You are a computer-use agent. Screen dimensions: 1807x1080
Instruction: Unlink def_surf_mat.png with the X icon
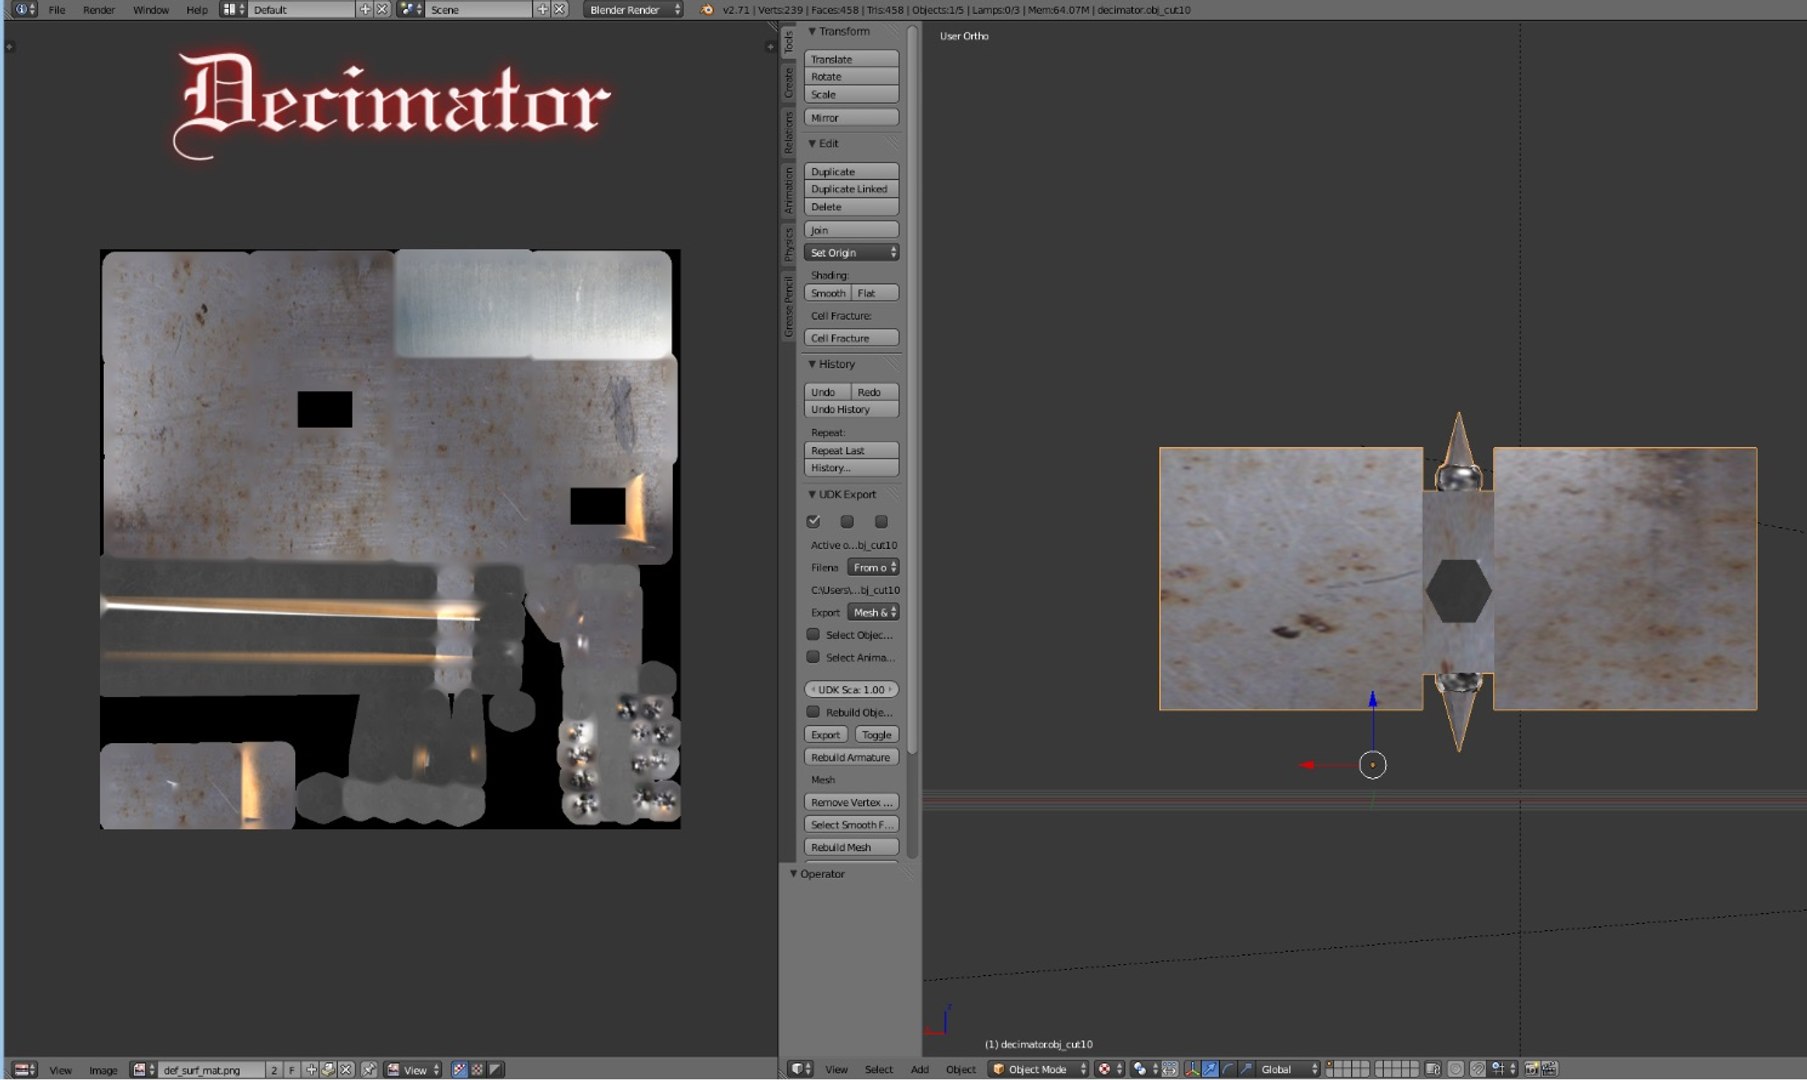click(345, 1069)
